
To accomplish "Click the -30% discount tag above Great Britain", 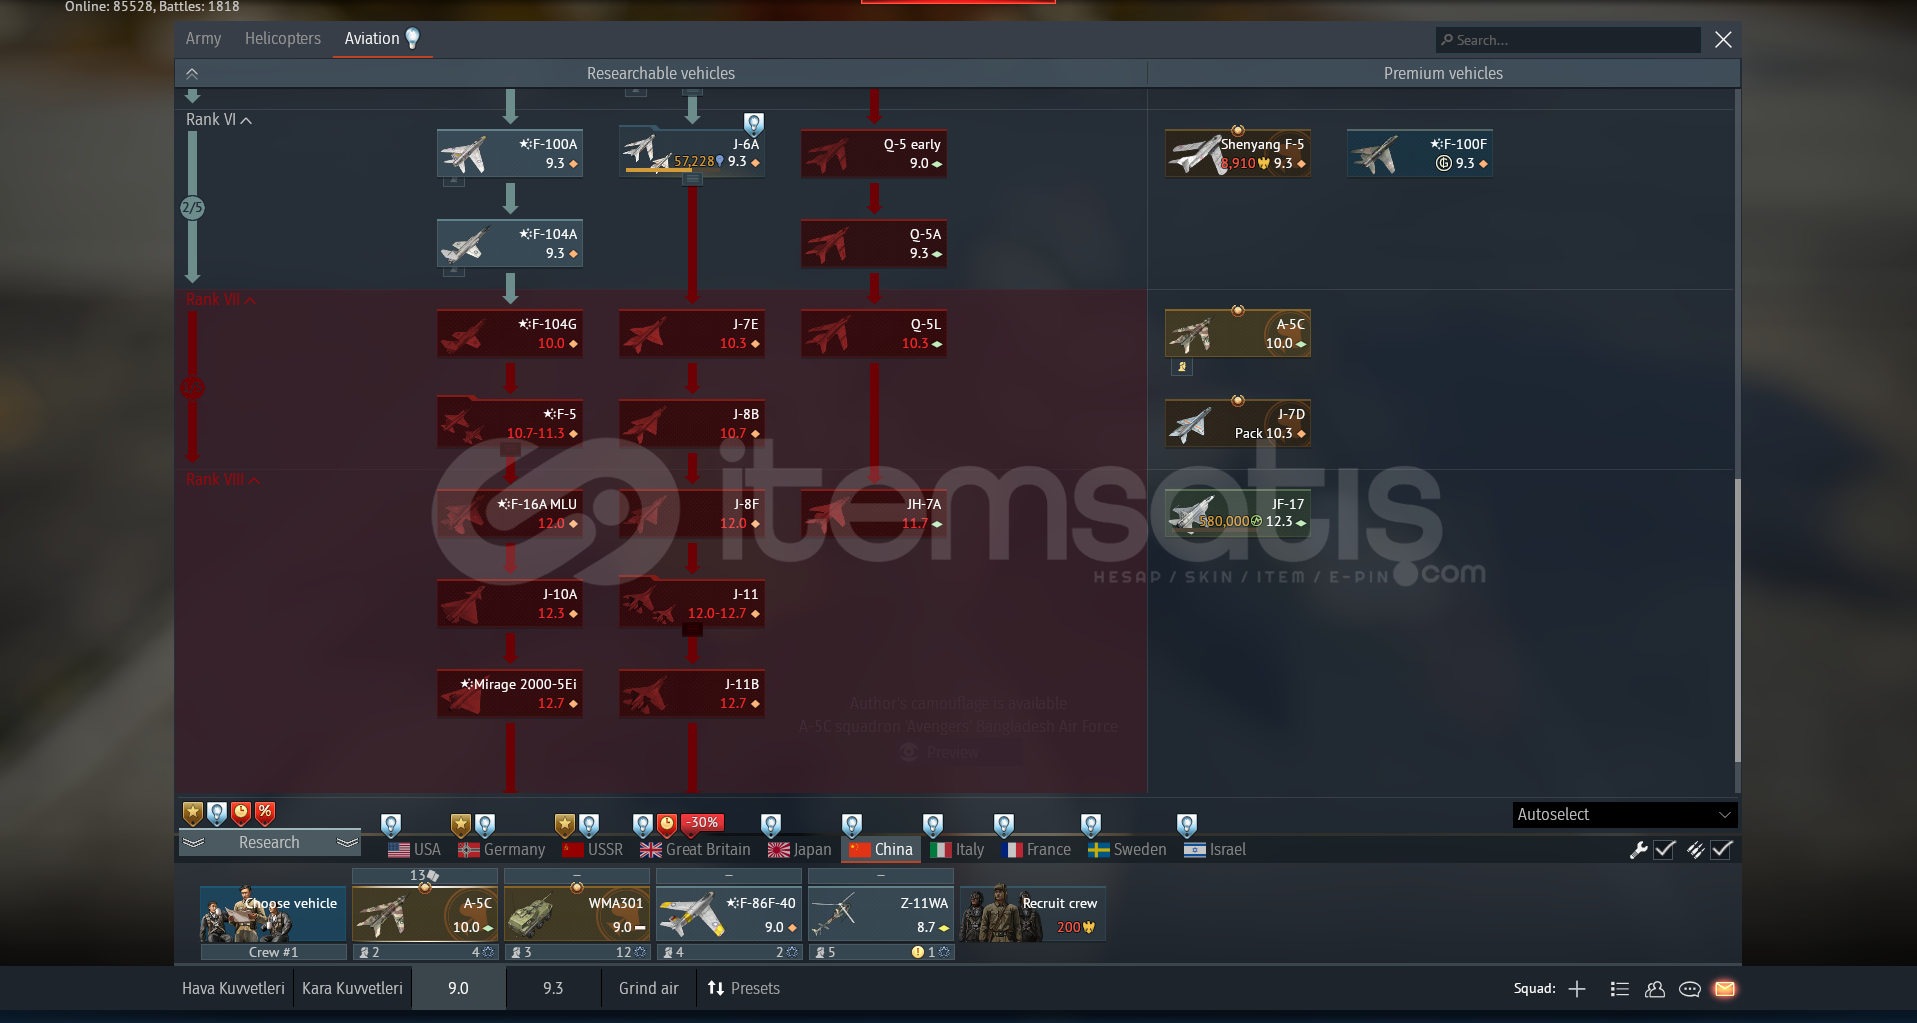I will pyautogui.click(x=703, y=823).
